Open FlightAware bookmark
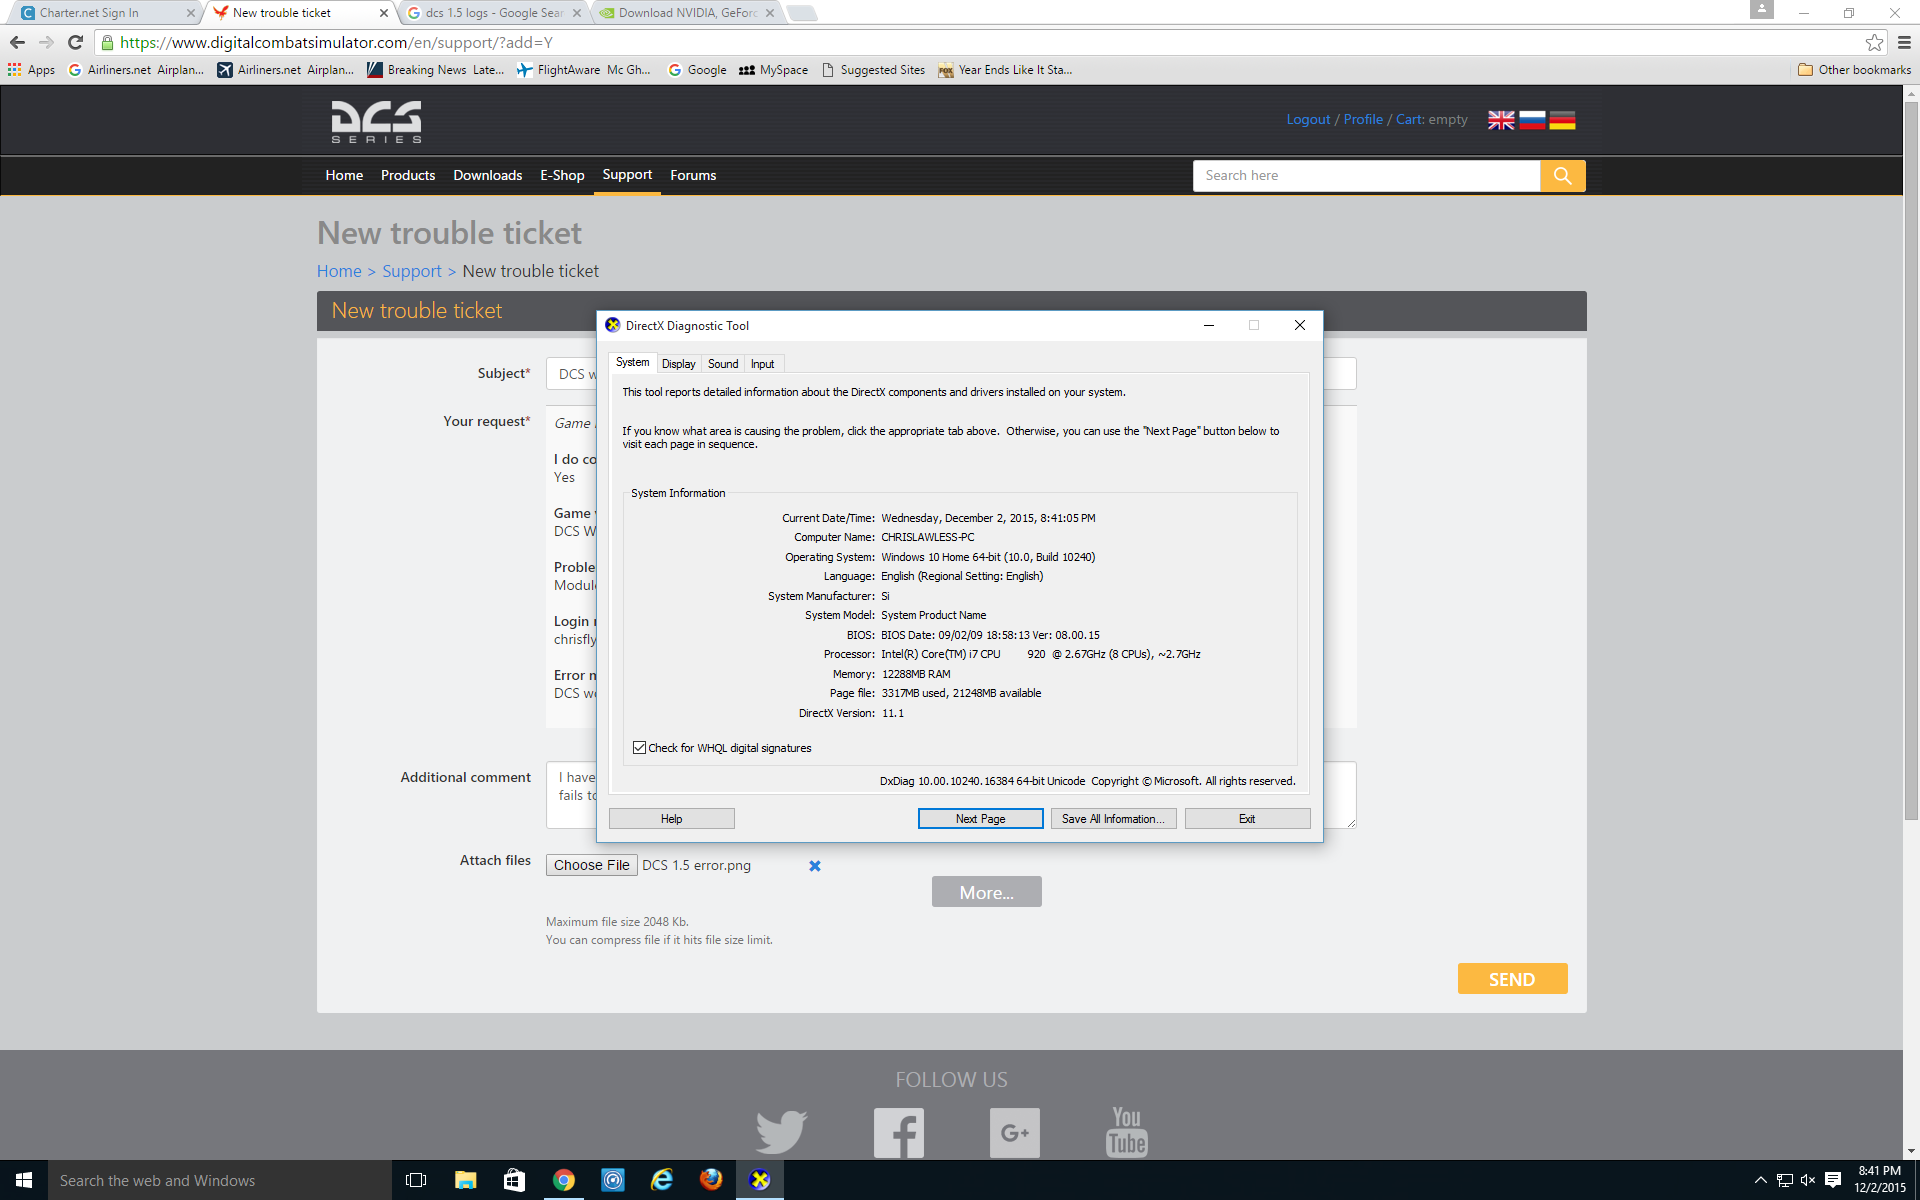This screenshot has height=1200, width=1920. tap(584, 70)
